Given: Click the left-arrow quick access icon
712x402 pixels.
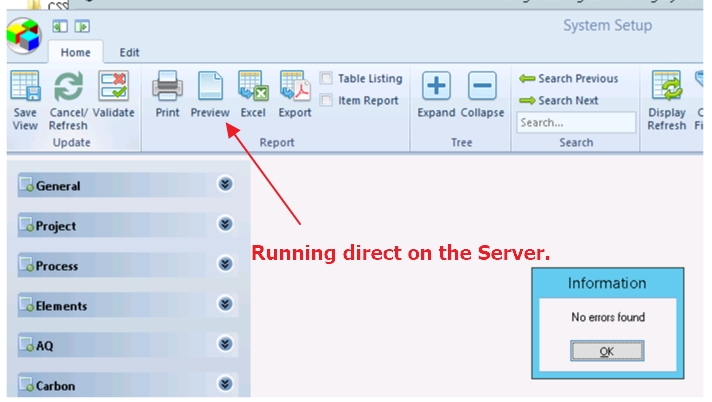Looking at the screenshot, I should (x=60, y=26).
